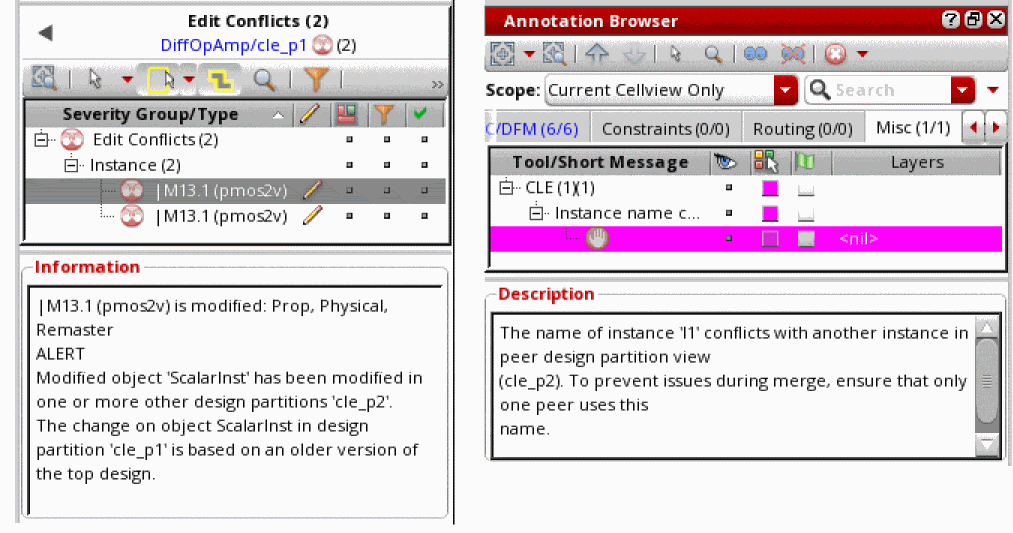This screenshot has height=533, width=1013.
Task: Click the back arrow in Edit Conflicts panel
Action: (x=45, y=33)
